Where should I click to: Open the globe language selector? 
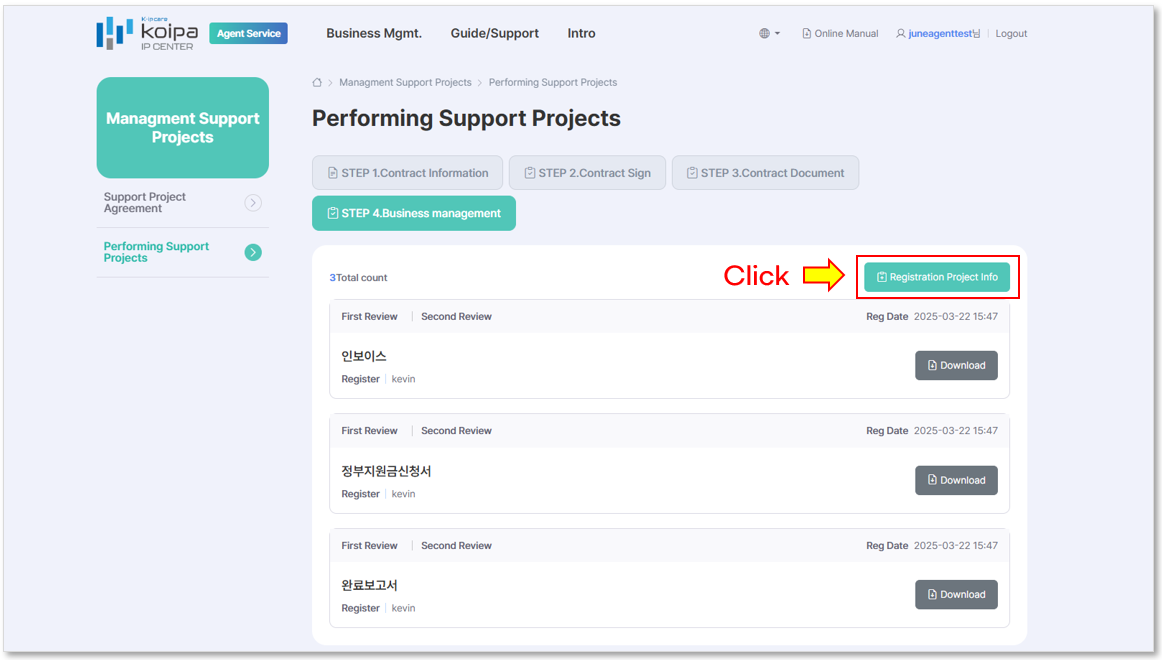pos(769,33)
